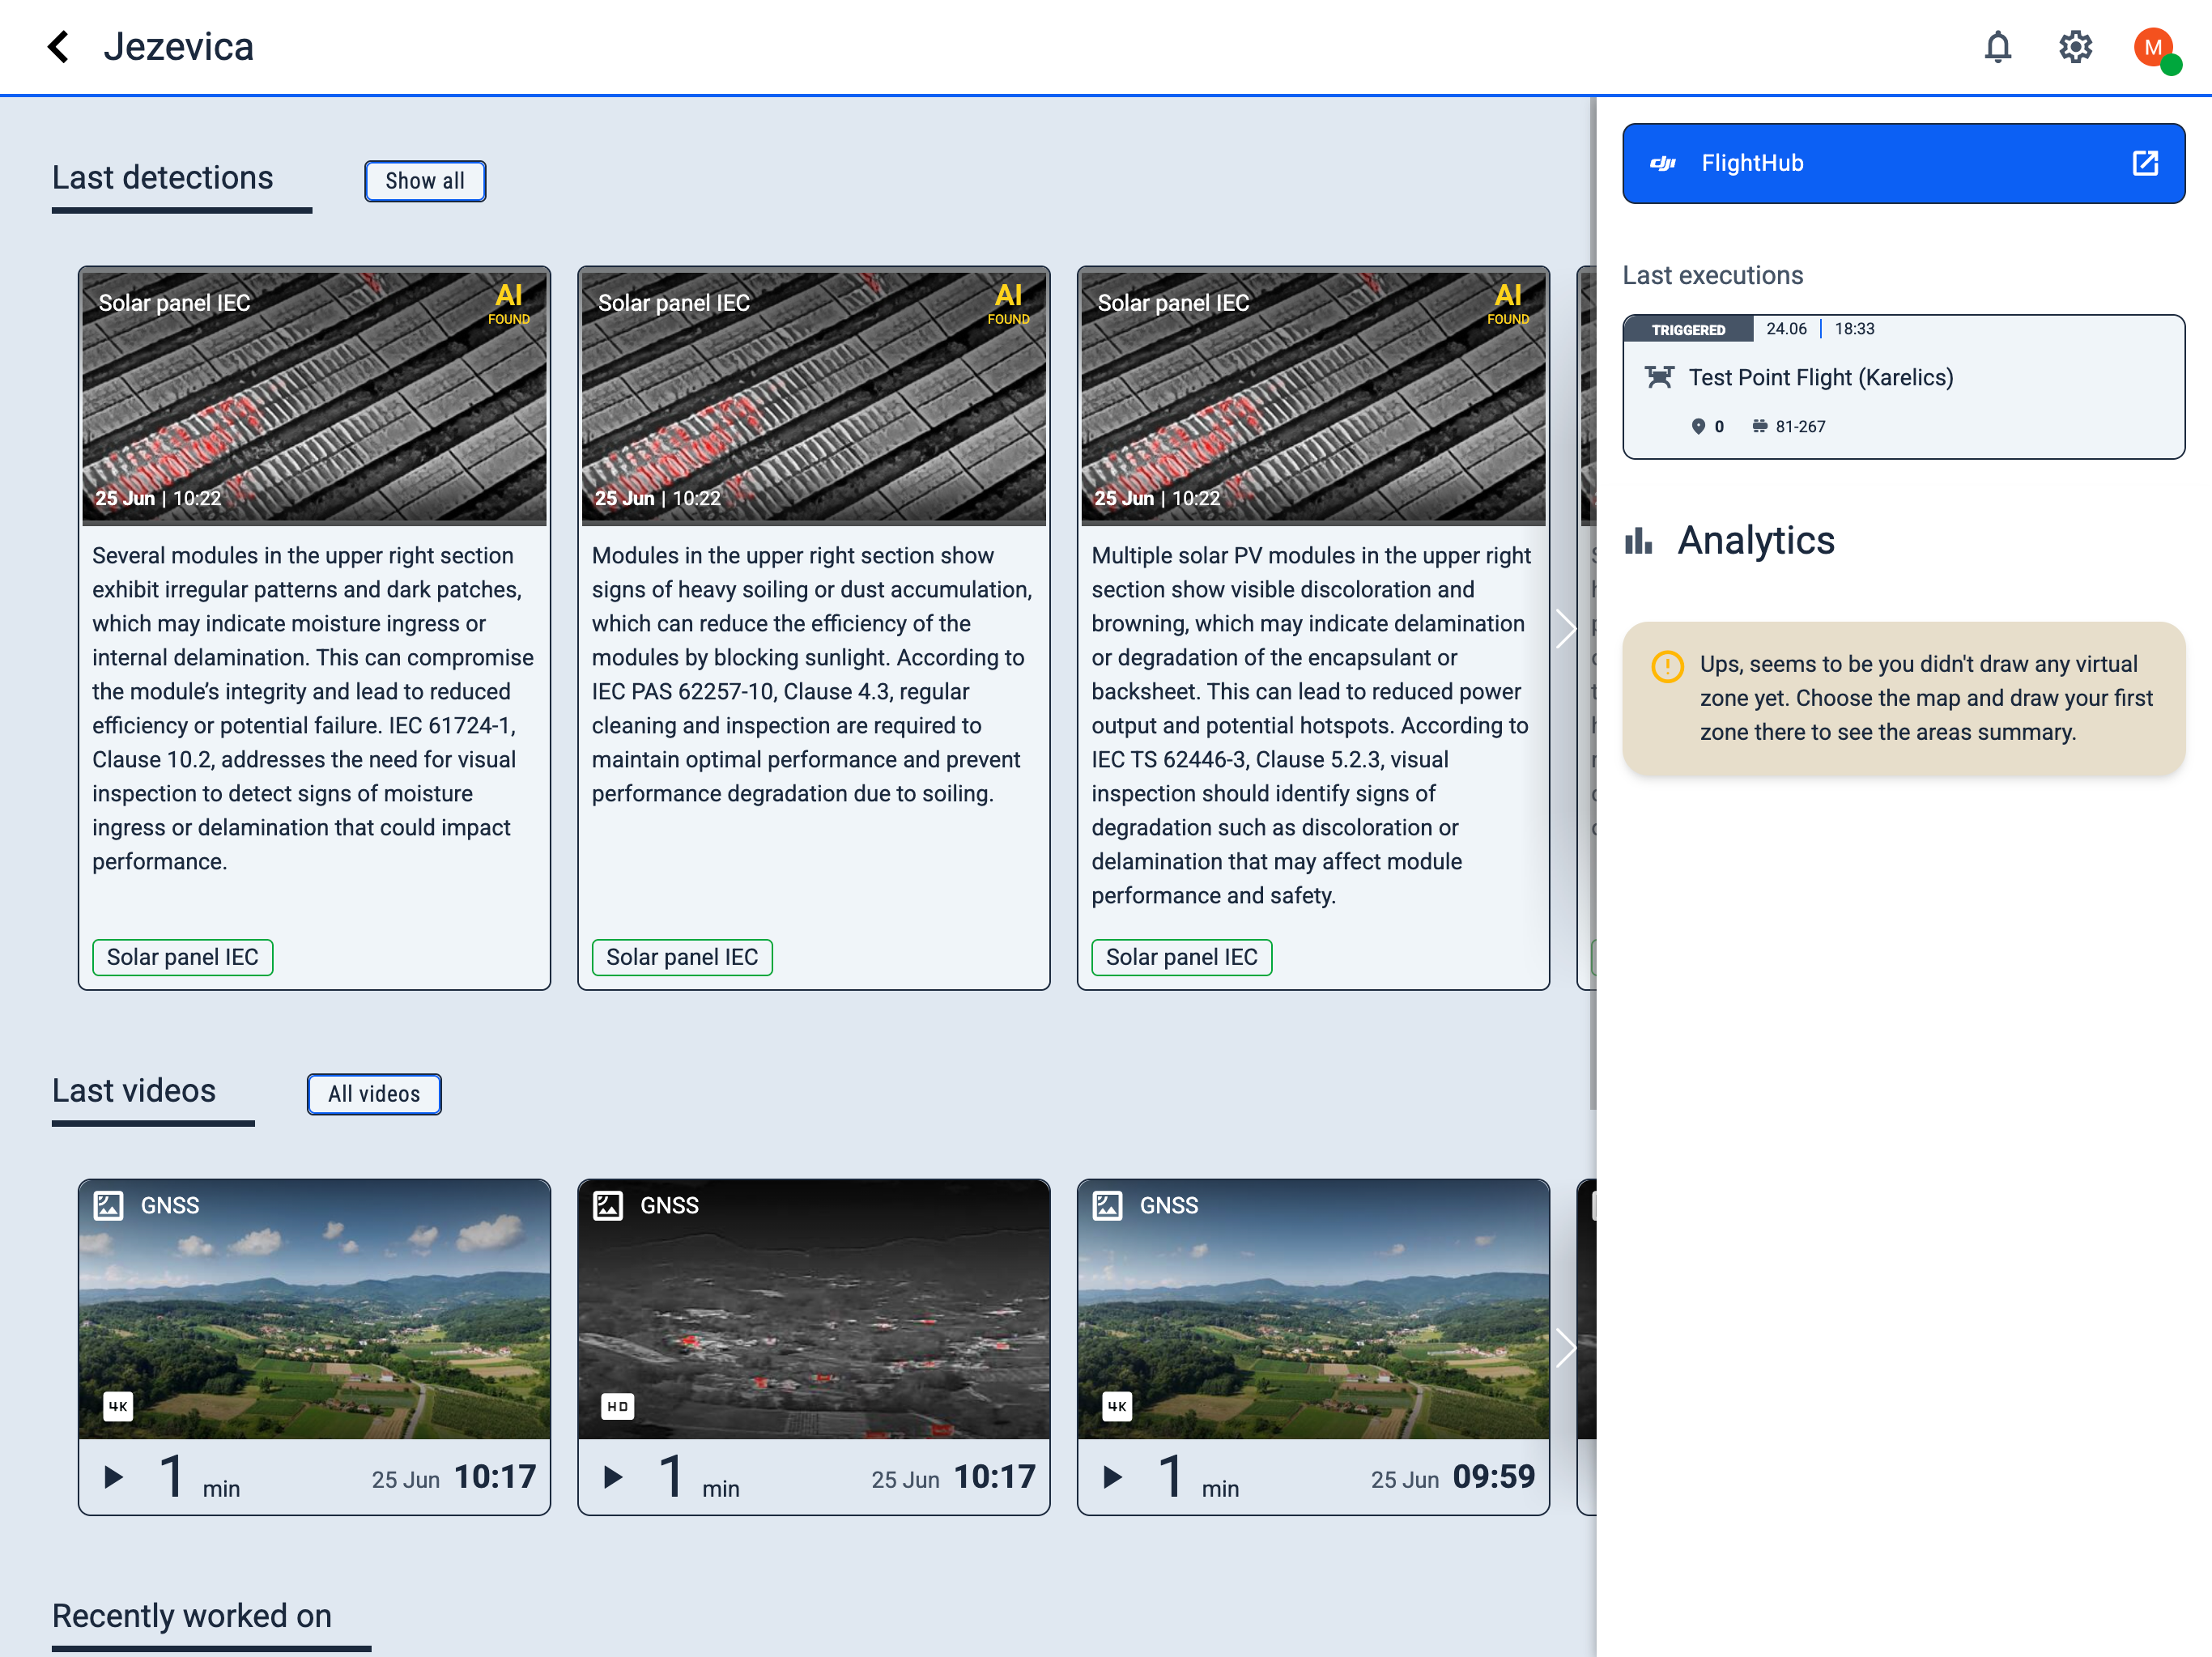Click the execution date 24.06

[x=1786, y=329]
